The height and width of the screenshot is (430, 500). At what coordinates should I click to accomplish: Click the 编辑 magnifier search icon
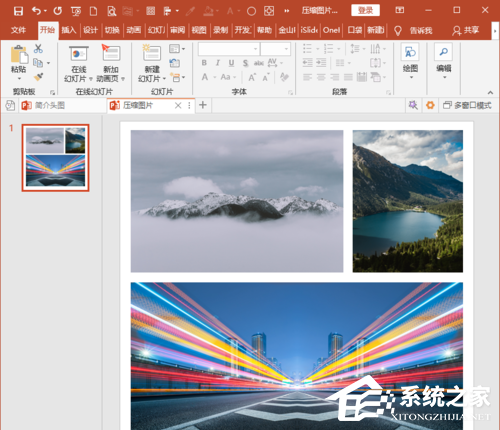click(x=444, y=52)
